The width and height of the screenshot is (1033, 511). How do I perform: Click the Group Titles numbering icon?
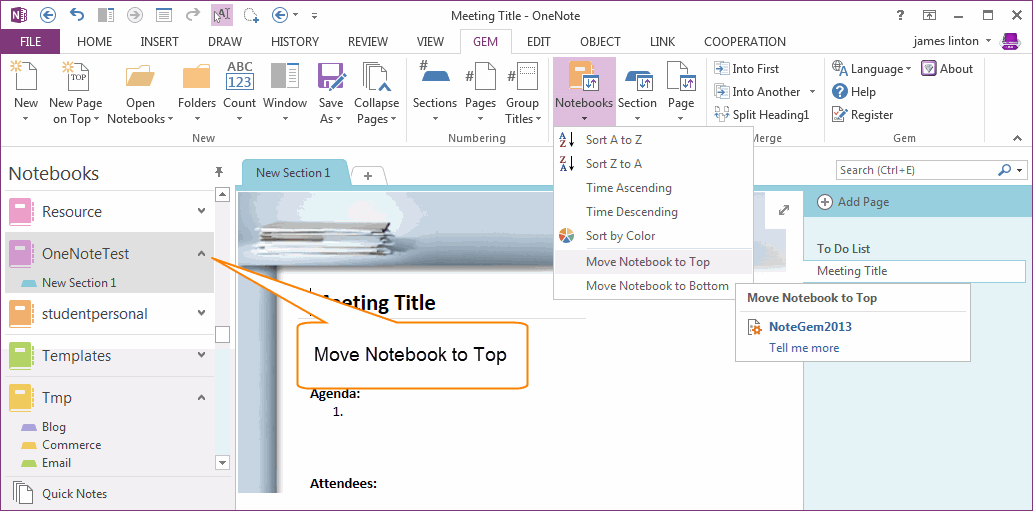click(x=522, y=78)
